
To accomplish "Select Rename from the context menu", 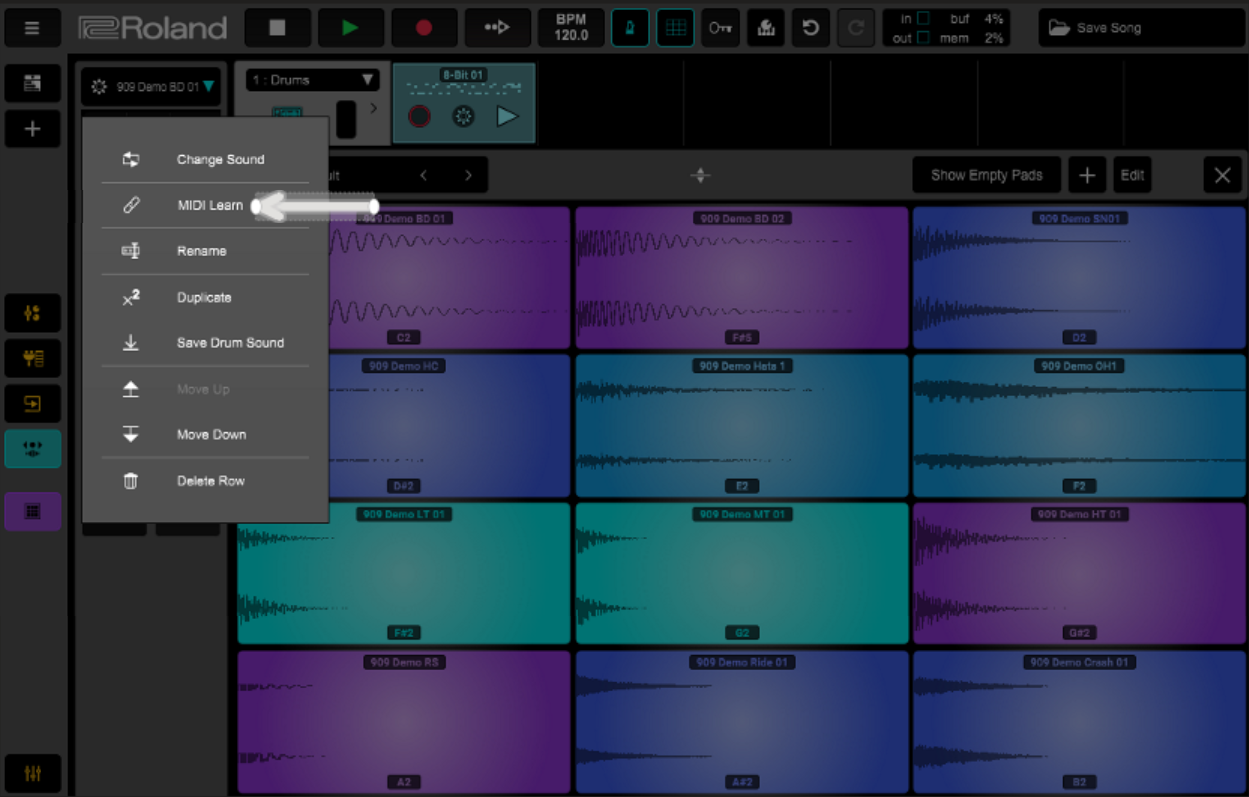I will point(205,251).
